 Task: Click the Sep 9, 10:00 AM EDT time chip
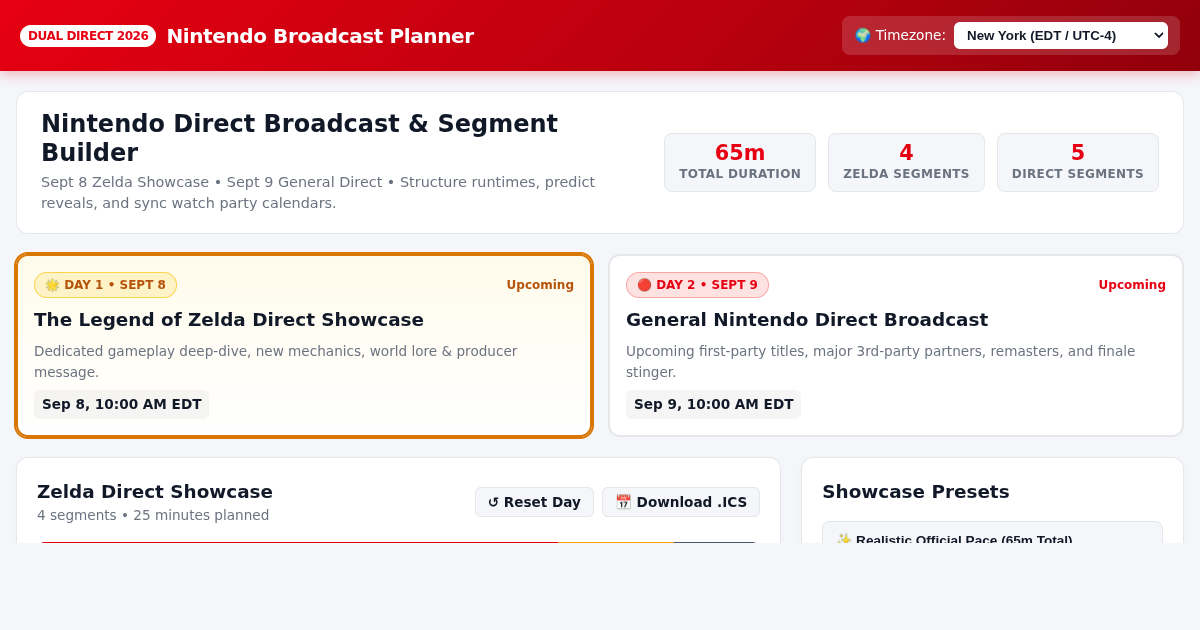tap(714, 404)
